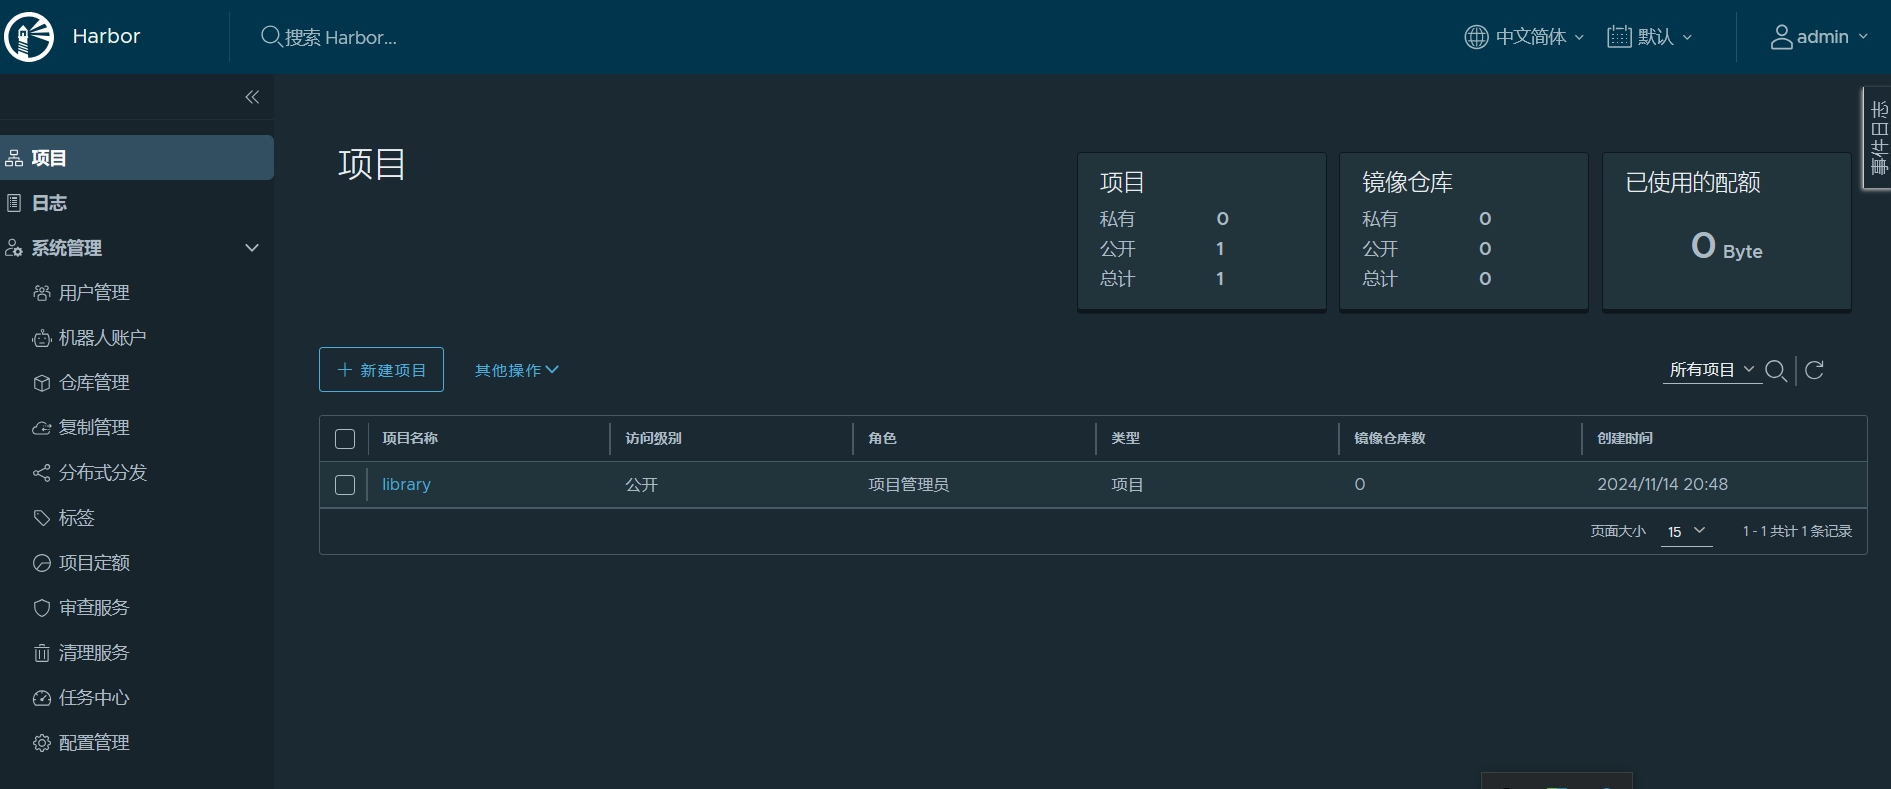Click the 新建项目 button

click(381, 370)
